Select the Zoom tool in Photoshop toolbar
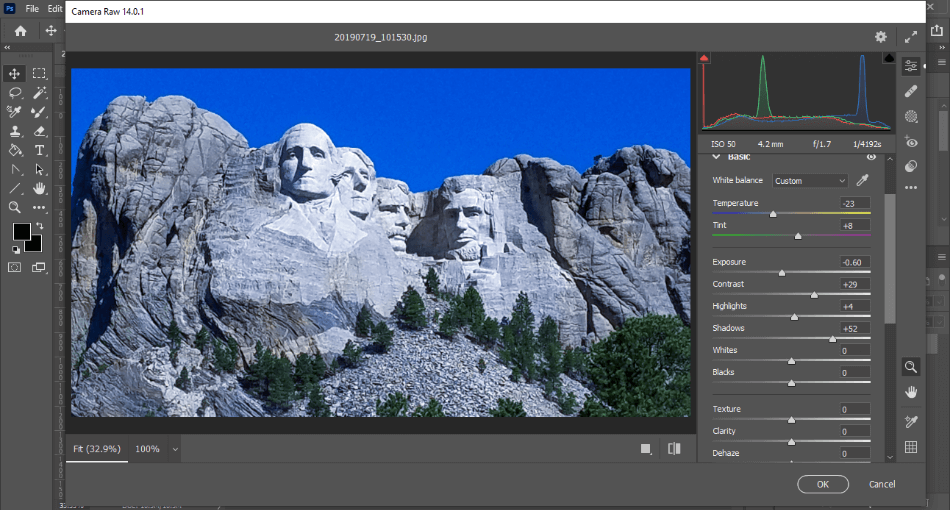 (x=15, y=208)
